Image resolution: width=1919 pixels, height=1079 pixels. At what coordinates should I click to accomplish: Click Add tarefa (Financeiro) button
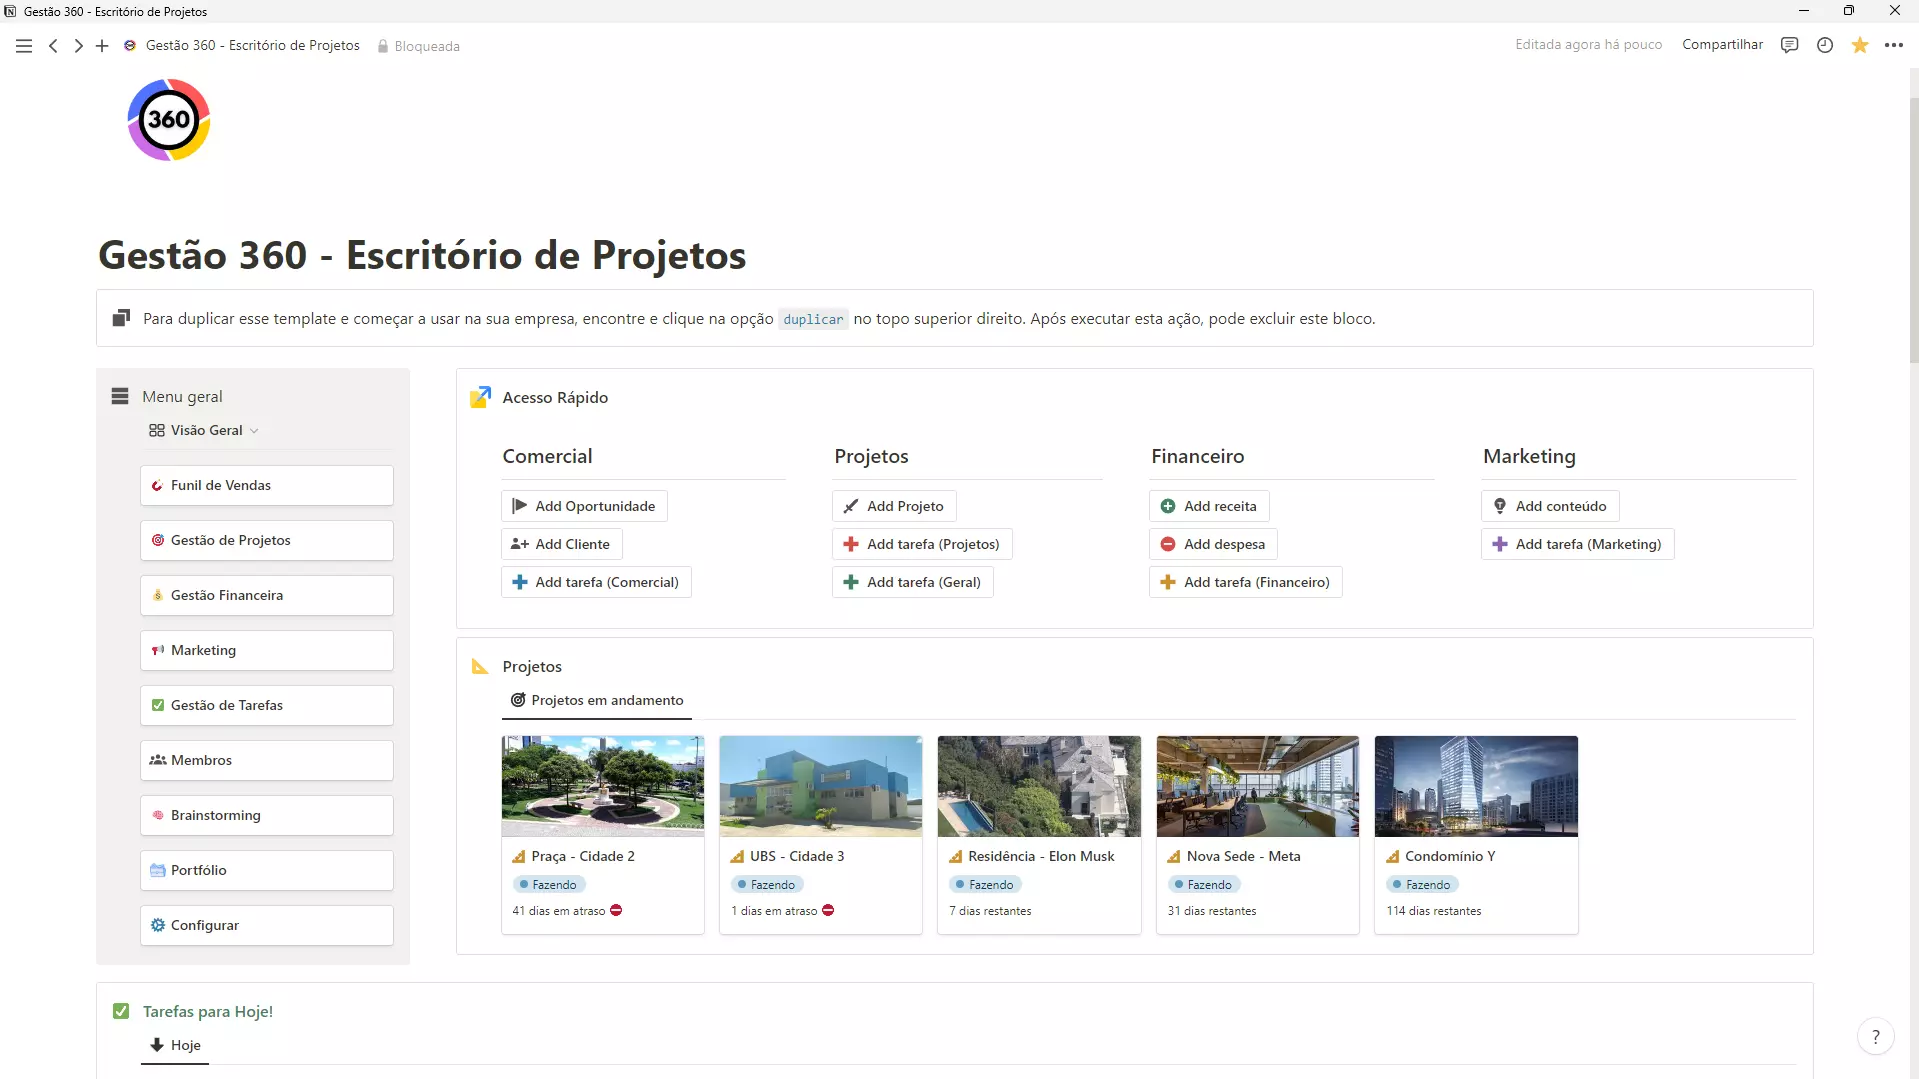point(1245,582)
